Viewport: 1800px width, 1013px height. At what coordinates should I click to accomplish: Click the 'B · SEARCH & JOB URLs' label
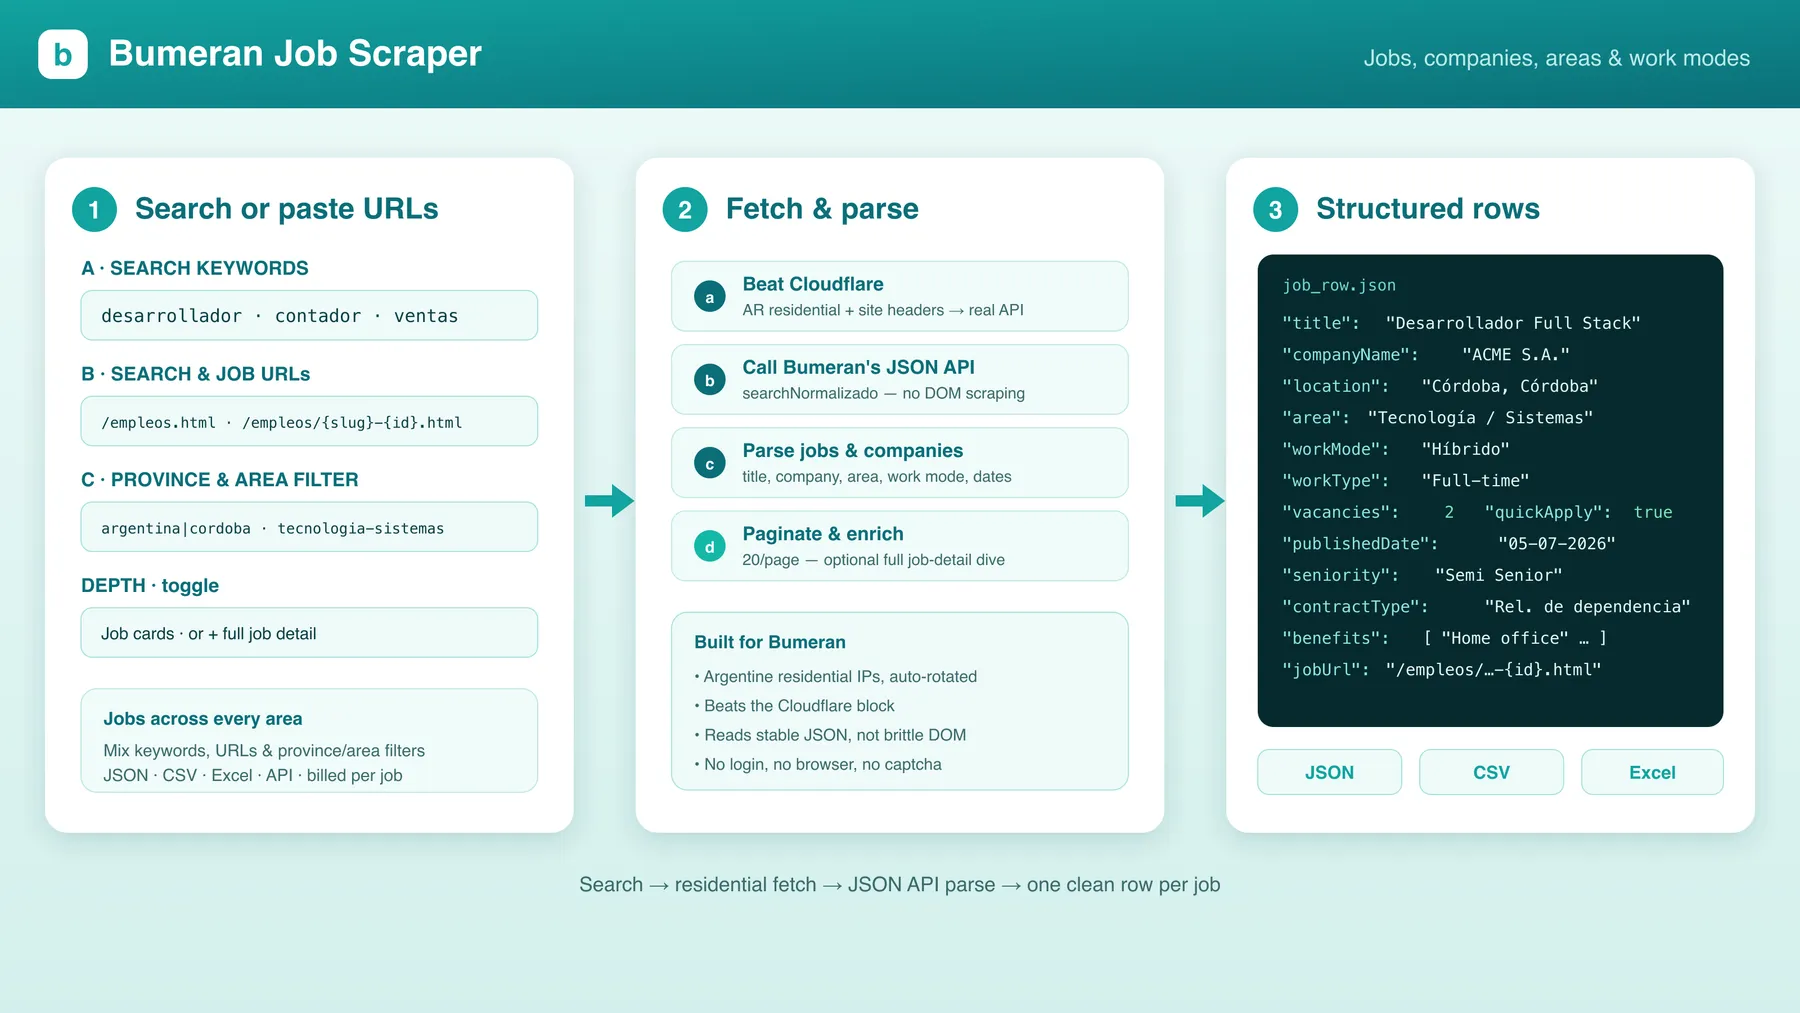click(x=196, y=374)
